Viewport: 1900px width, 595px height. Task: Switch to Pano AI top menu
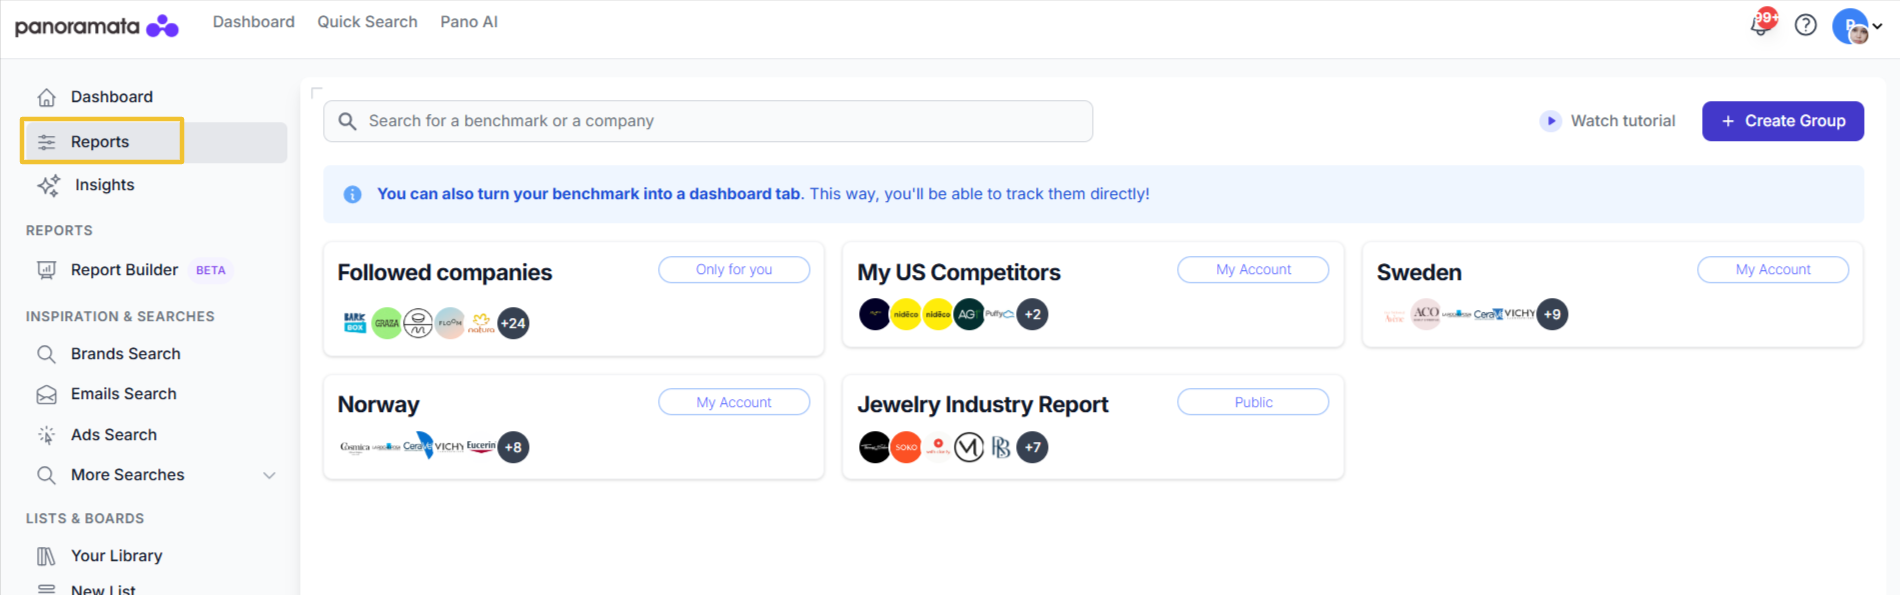[469, 22]
